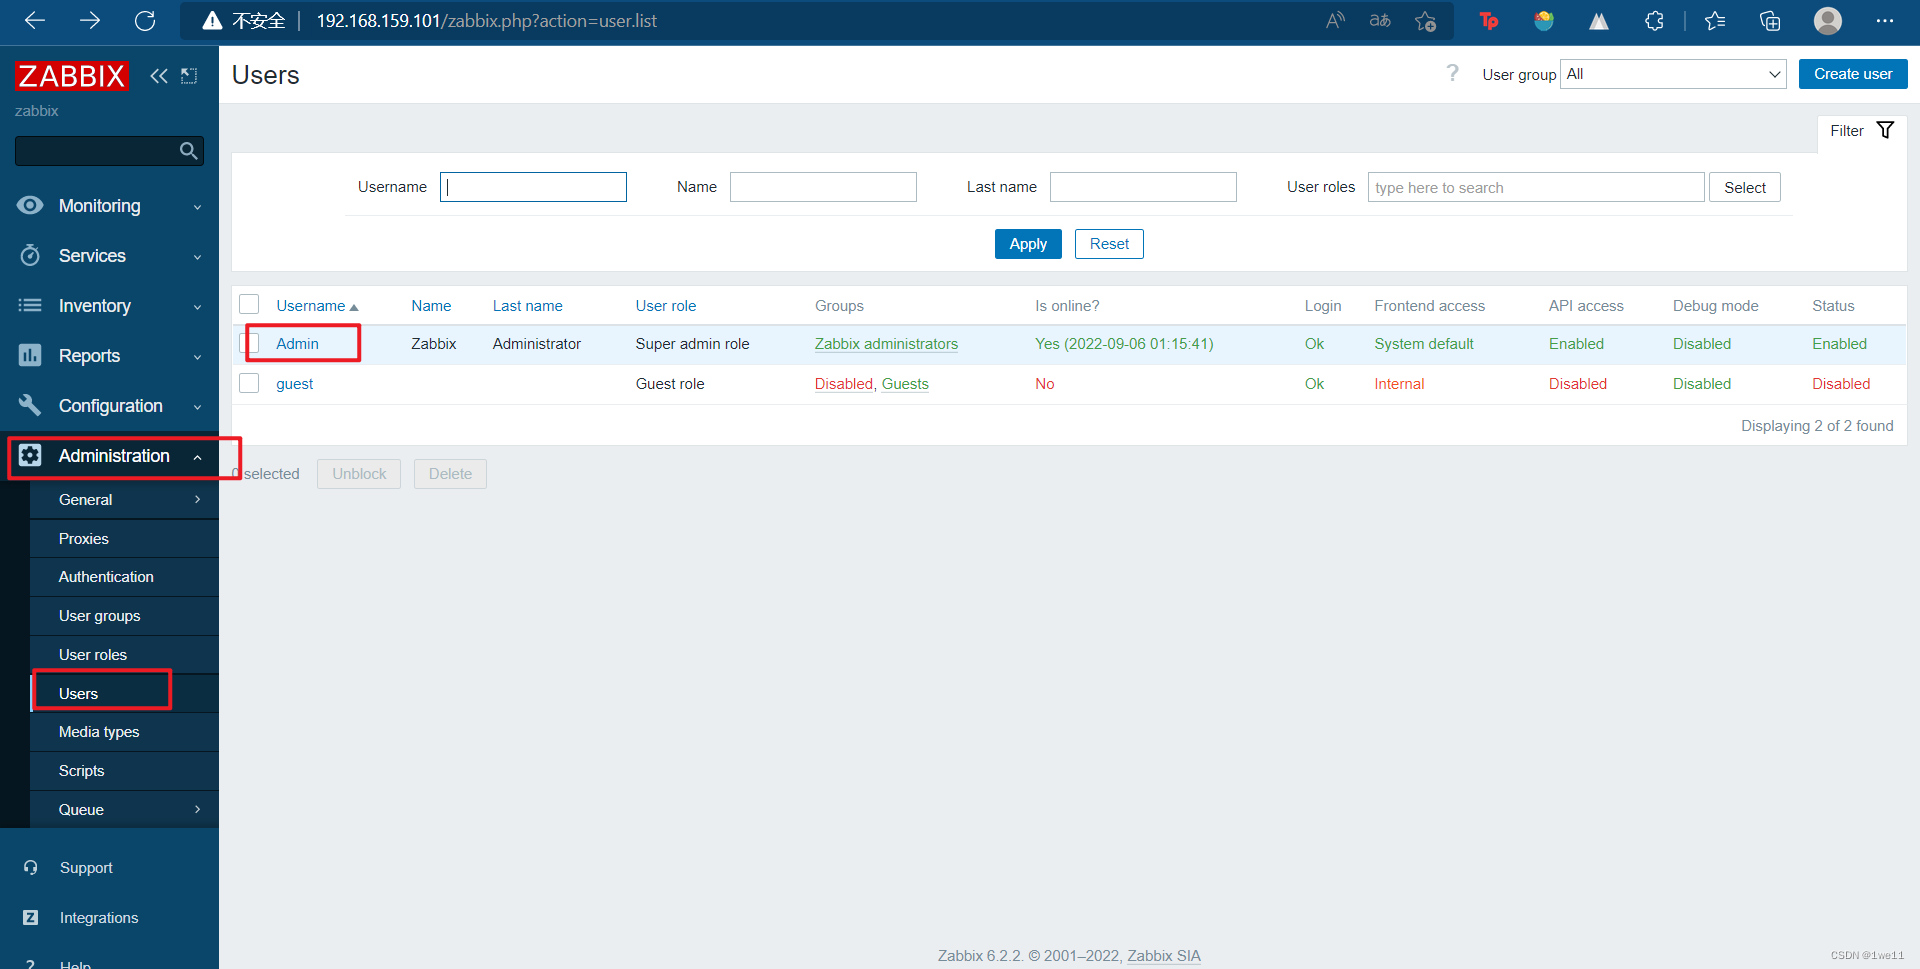This screenshot has height=969, width=1920.
Task: Focus the Username filter field
Action: click(x=533, y=187)
